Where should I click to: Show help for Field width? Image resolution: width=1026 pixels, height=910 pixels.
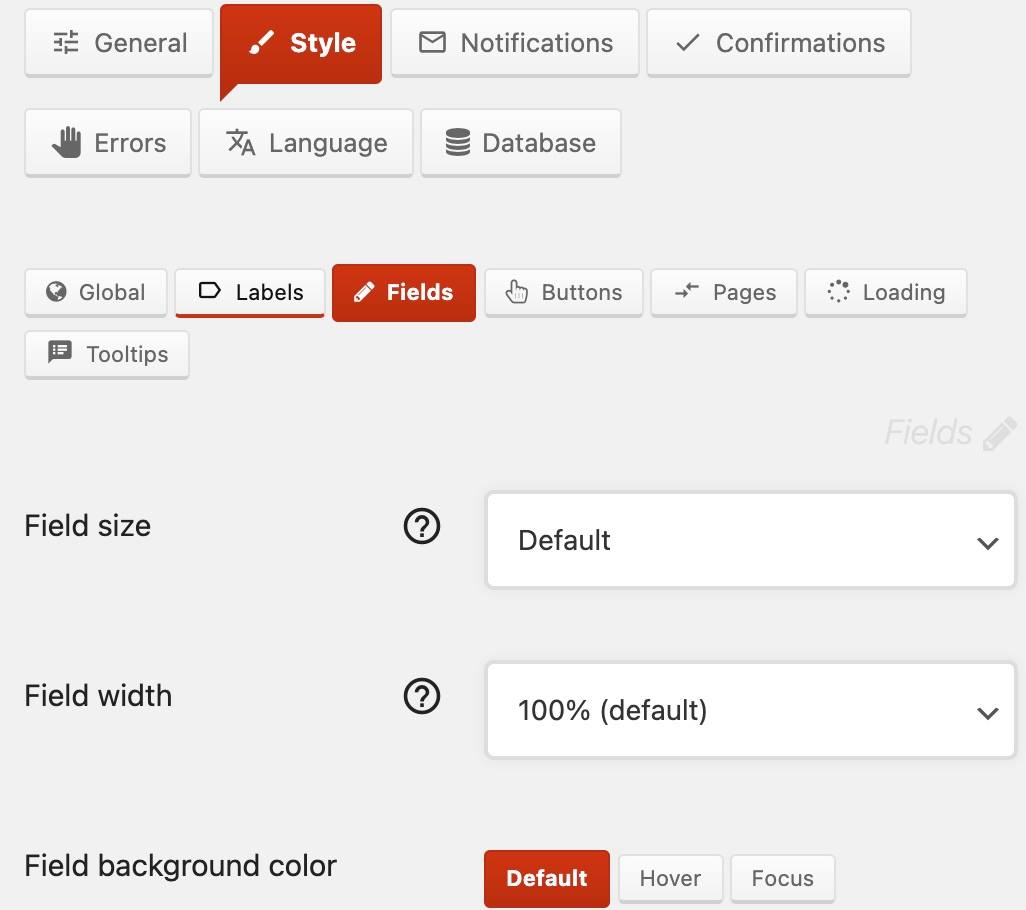[422, 696]
